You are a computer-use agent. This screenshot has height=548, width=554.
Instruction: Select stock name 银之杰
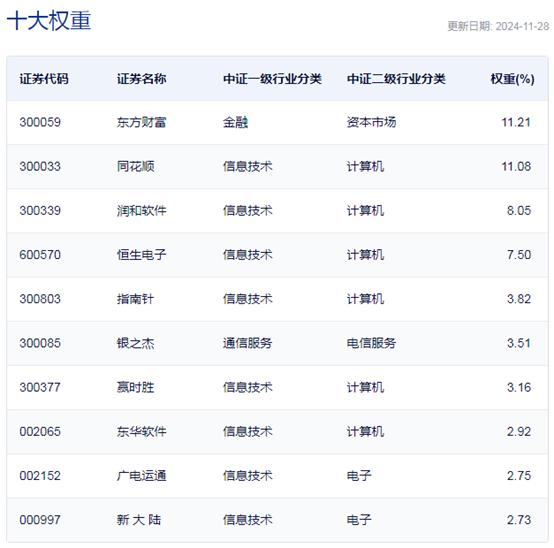[136, 343]
